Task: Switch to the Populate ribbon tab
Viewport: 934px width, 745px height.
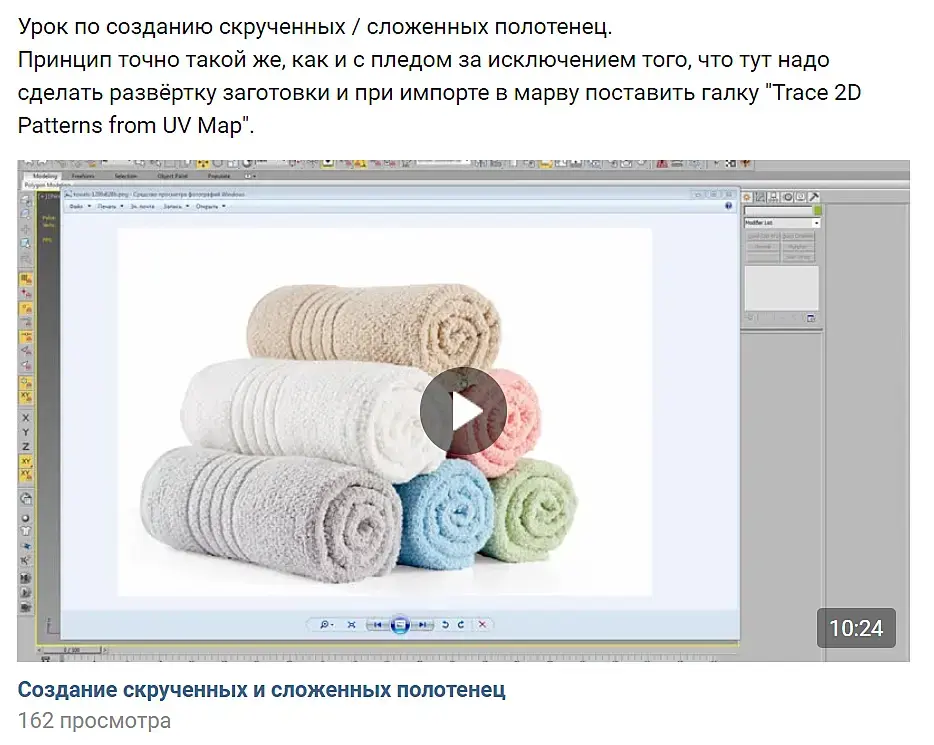Action: [x=219, y=176]
